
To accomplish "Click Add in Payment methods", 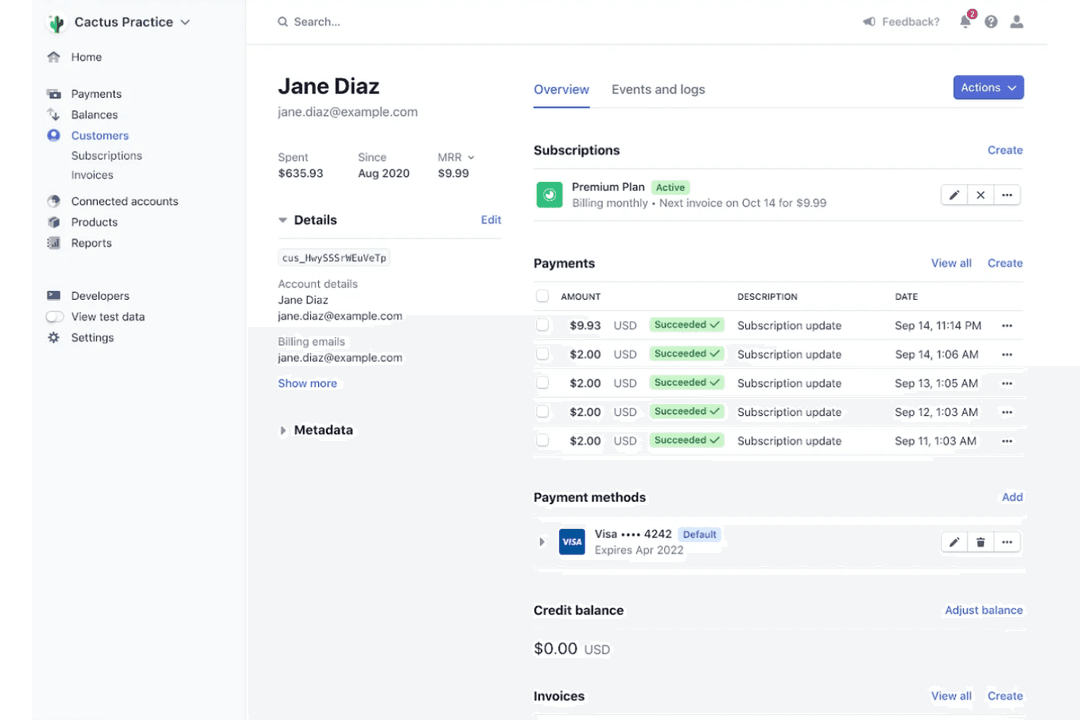I will pos(1012,497).
